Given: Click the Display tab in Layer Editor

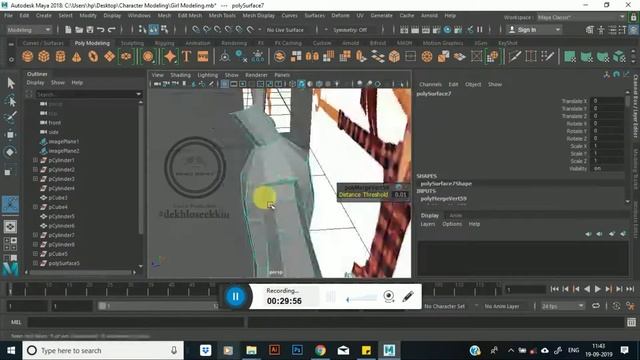Looking at the screenshot, I should (x=430, y=215).
